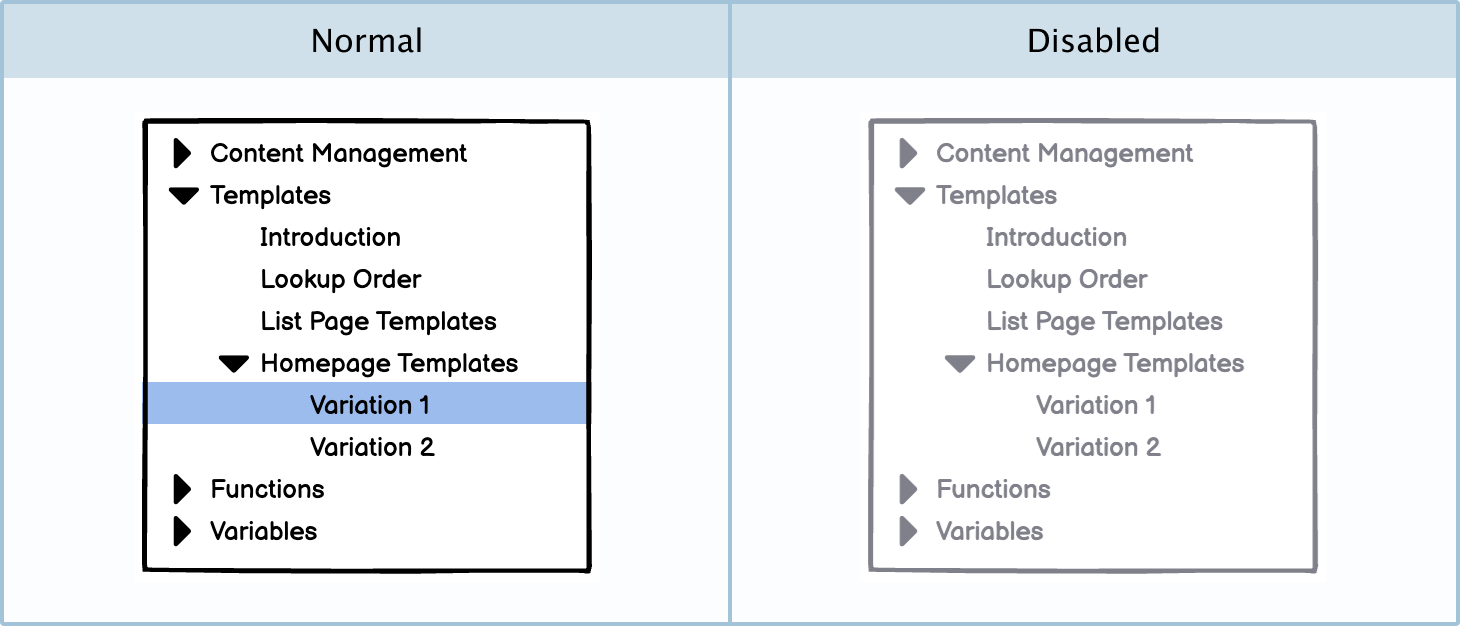The height and width of the screenshot is (626, 1460).
Task: Click the Functions label in Normal tree
Action: click(x=267, y=489)
